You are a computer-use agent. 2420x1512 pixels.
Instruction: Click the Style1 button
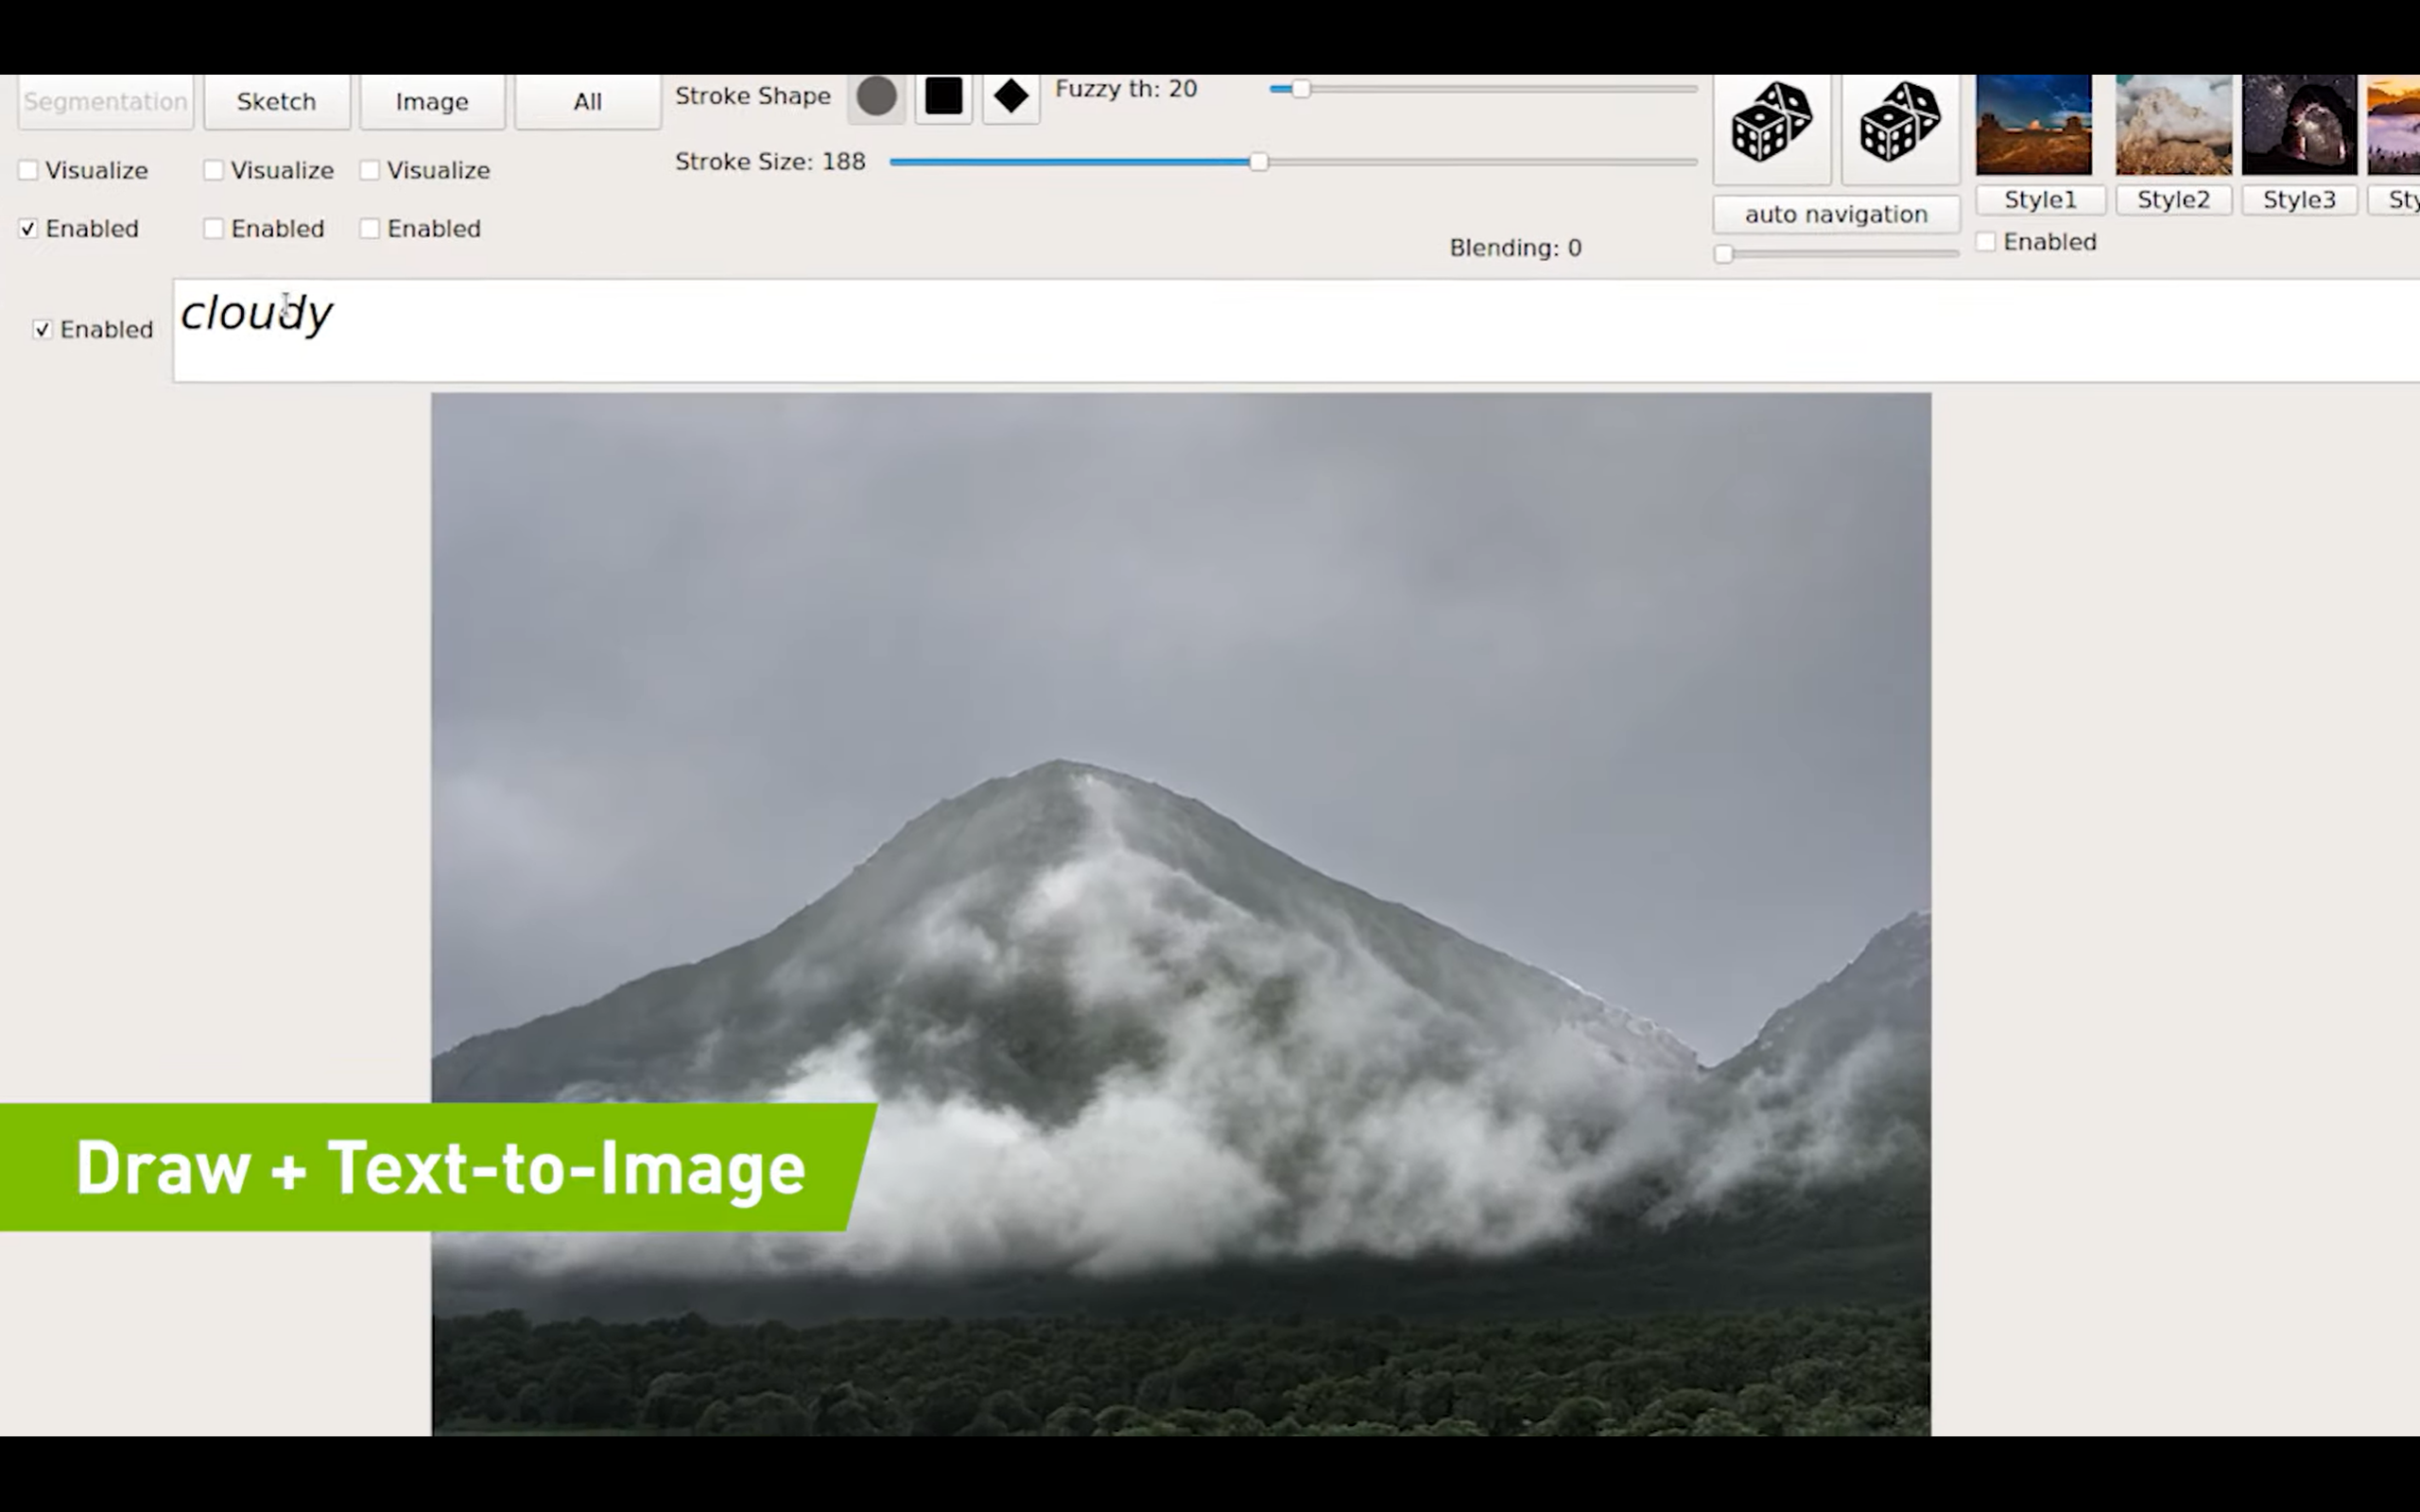2040,200
